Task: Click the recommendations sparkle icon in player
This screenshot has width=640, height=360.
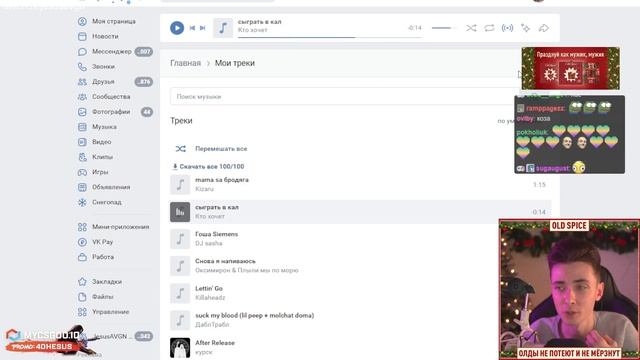Action: click(525, 28)
